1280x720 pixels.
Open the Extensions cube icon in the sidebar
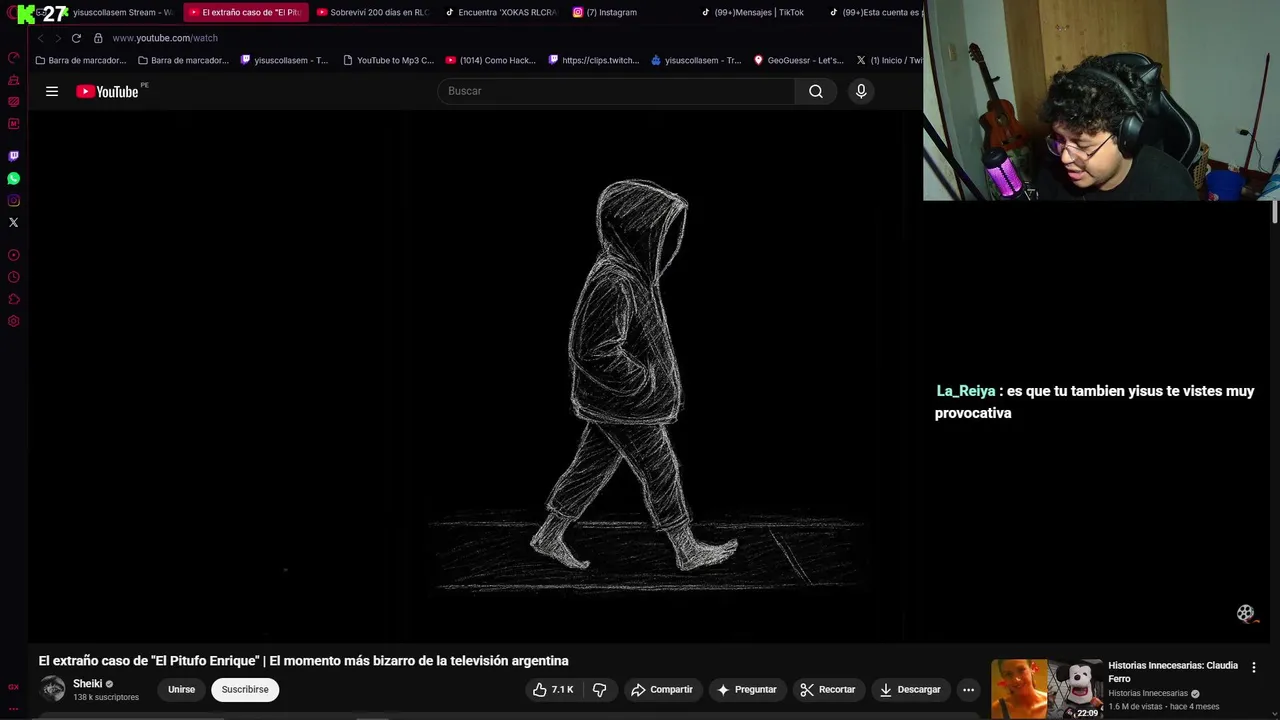[14, 299]
